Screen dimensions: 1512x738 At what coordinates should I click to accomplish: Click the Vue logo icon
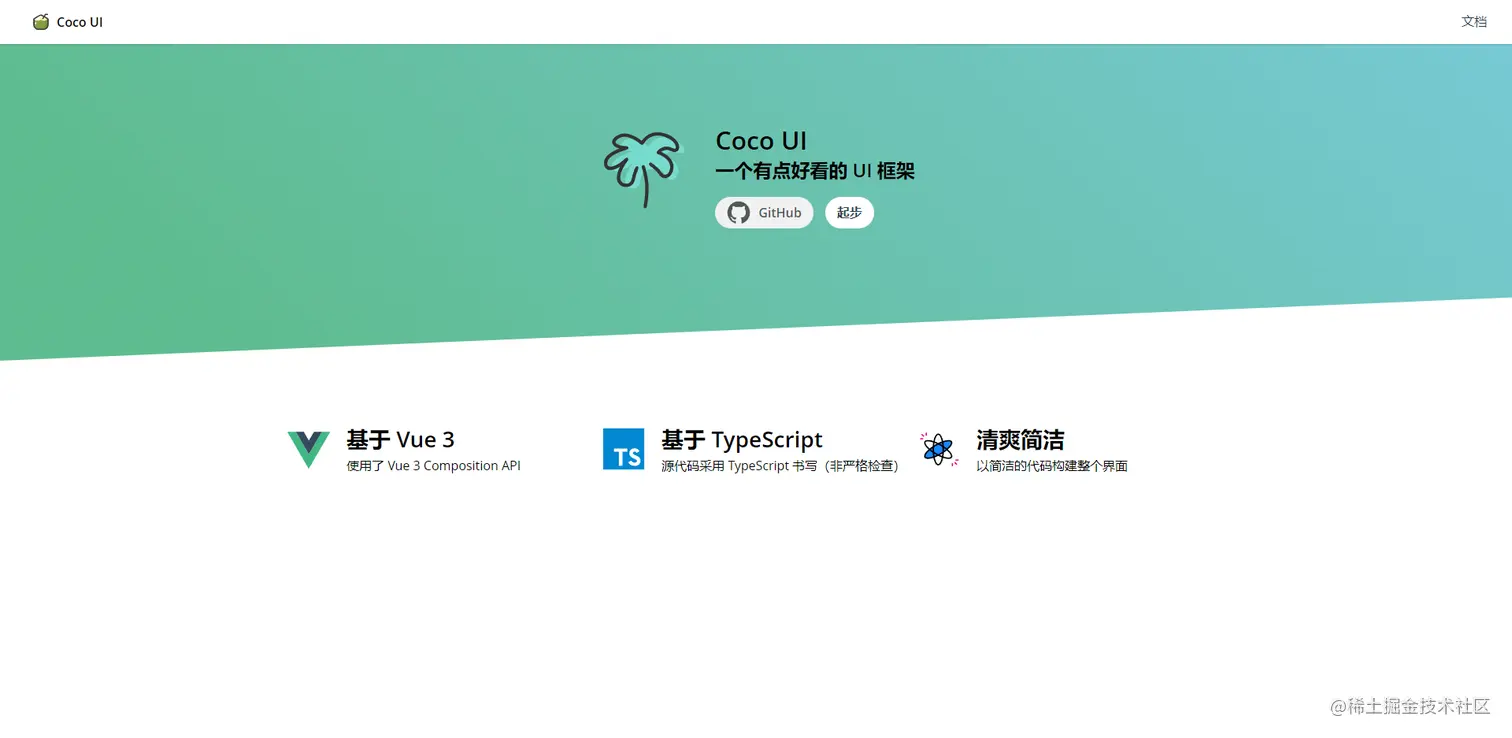308,450
